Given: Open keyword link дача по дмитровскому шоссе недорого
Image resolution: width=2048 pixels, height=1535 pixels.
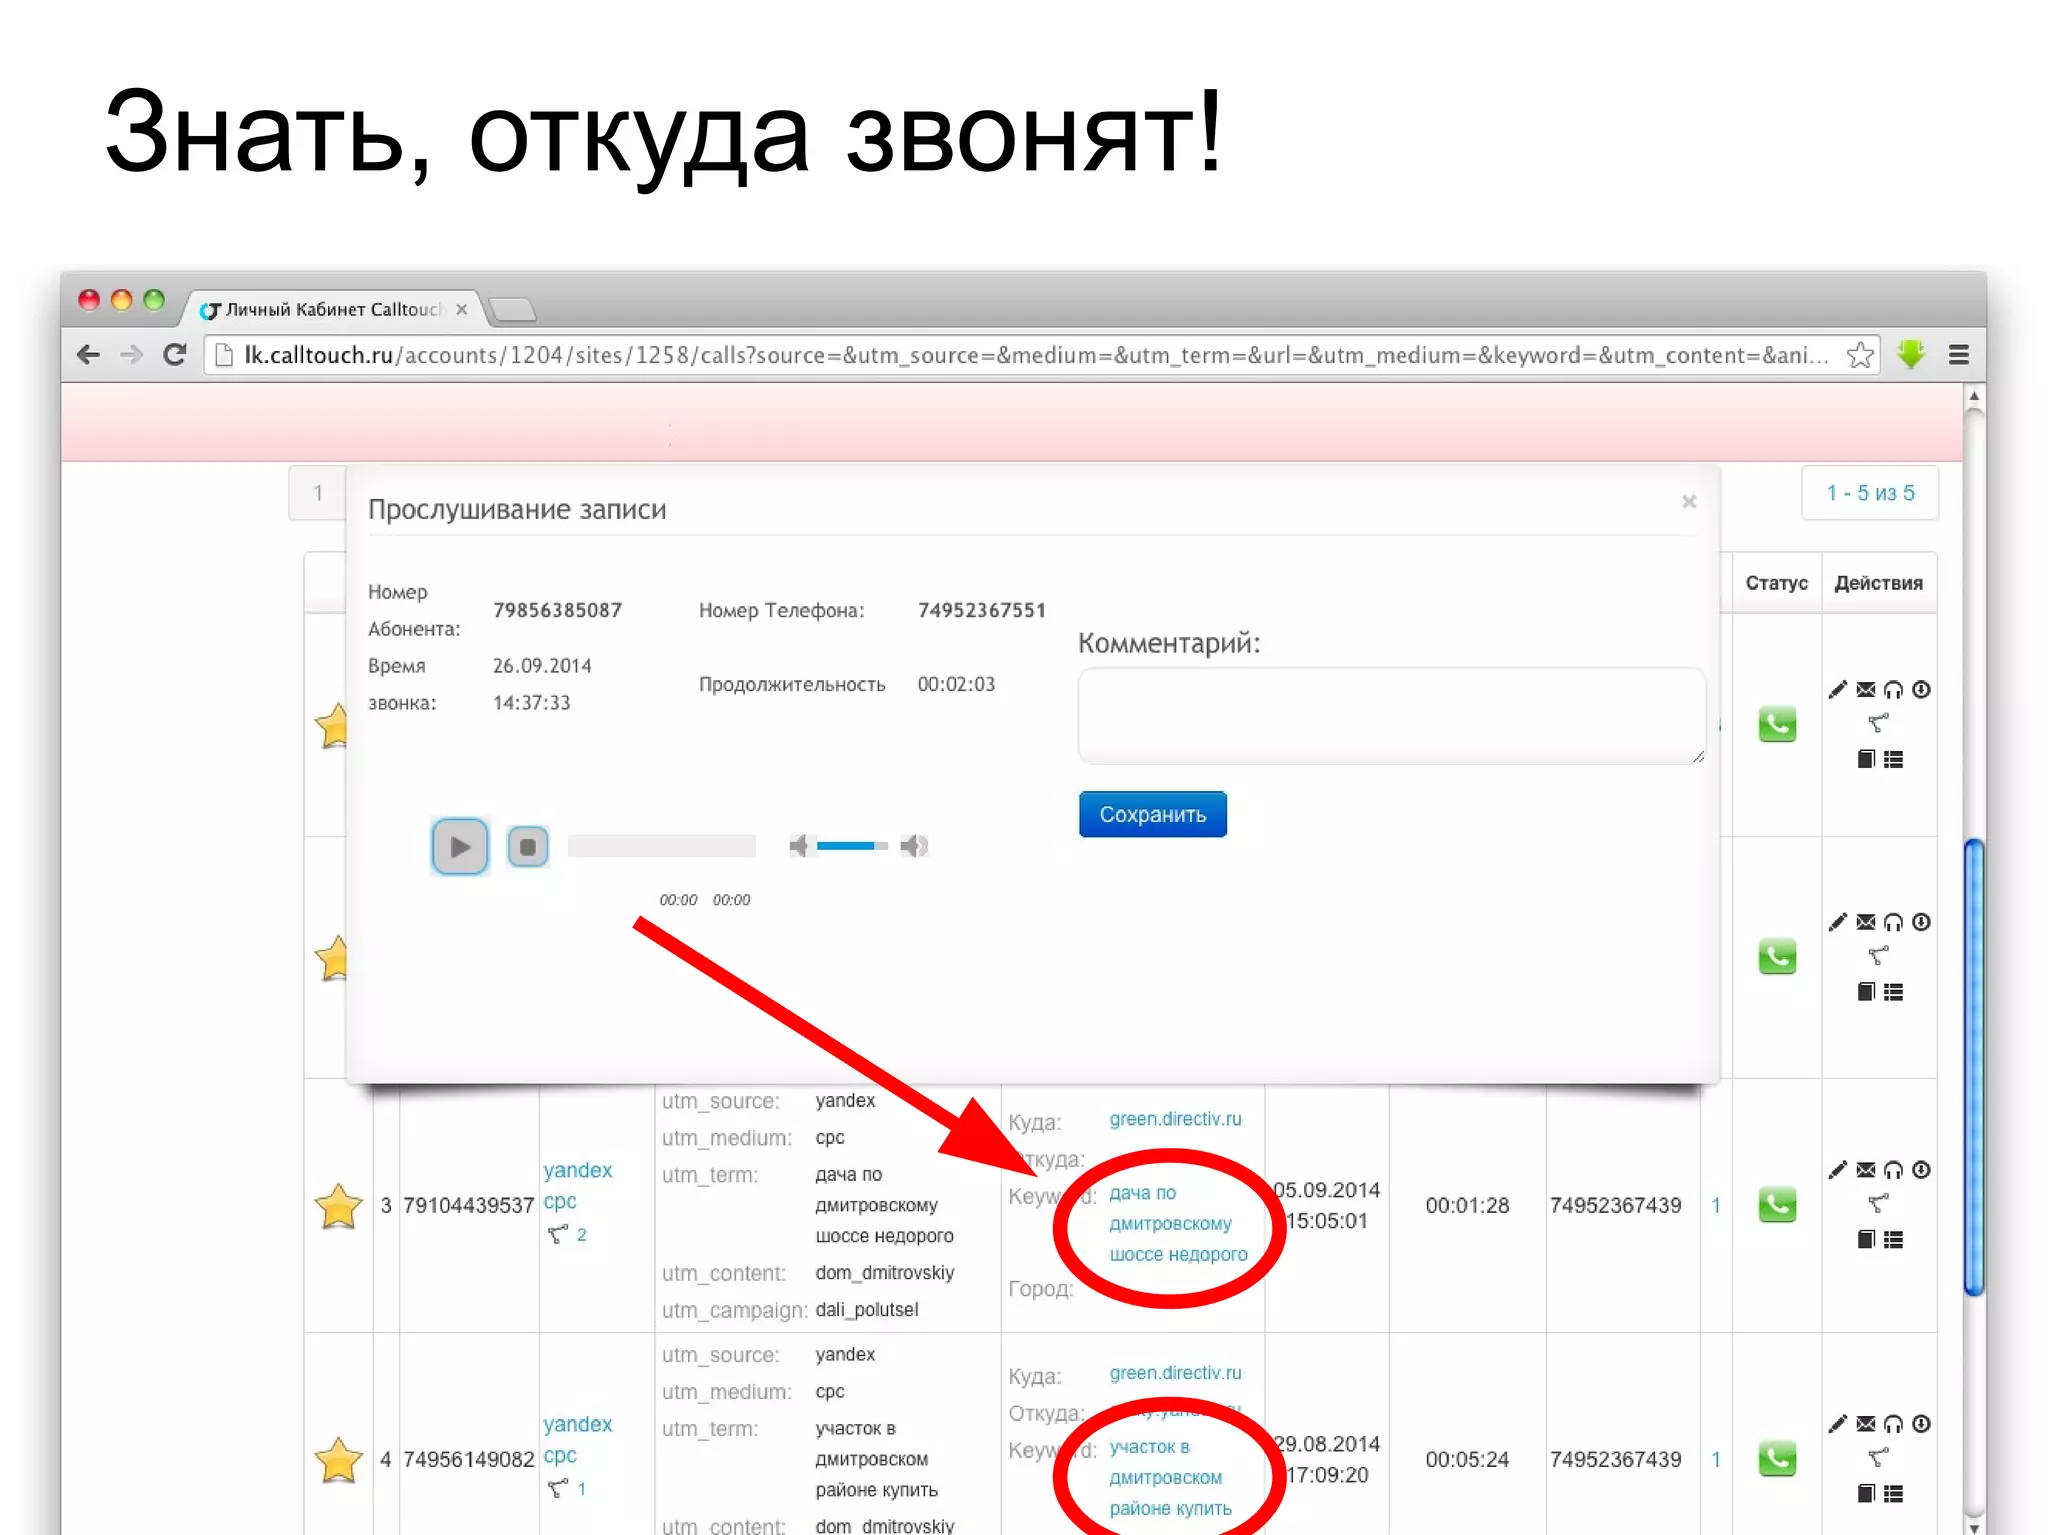Looking at the screenshot, I should click(1178, 1223).
